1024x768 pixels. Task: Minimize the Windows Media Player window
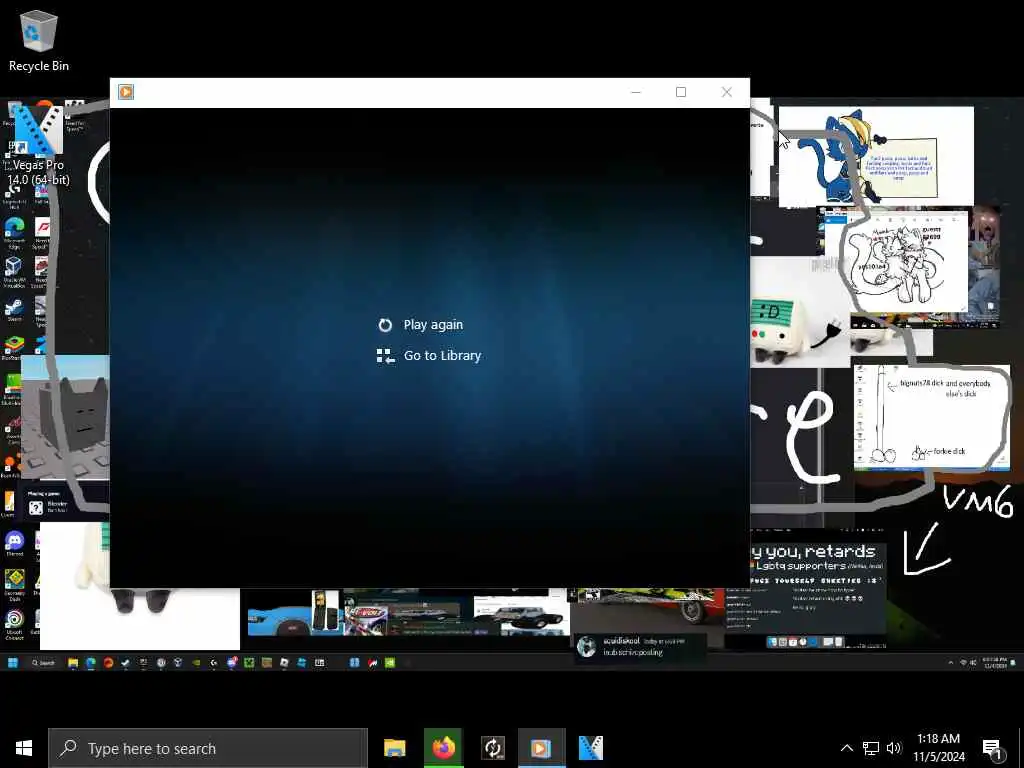tap(636, 92)
